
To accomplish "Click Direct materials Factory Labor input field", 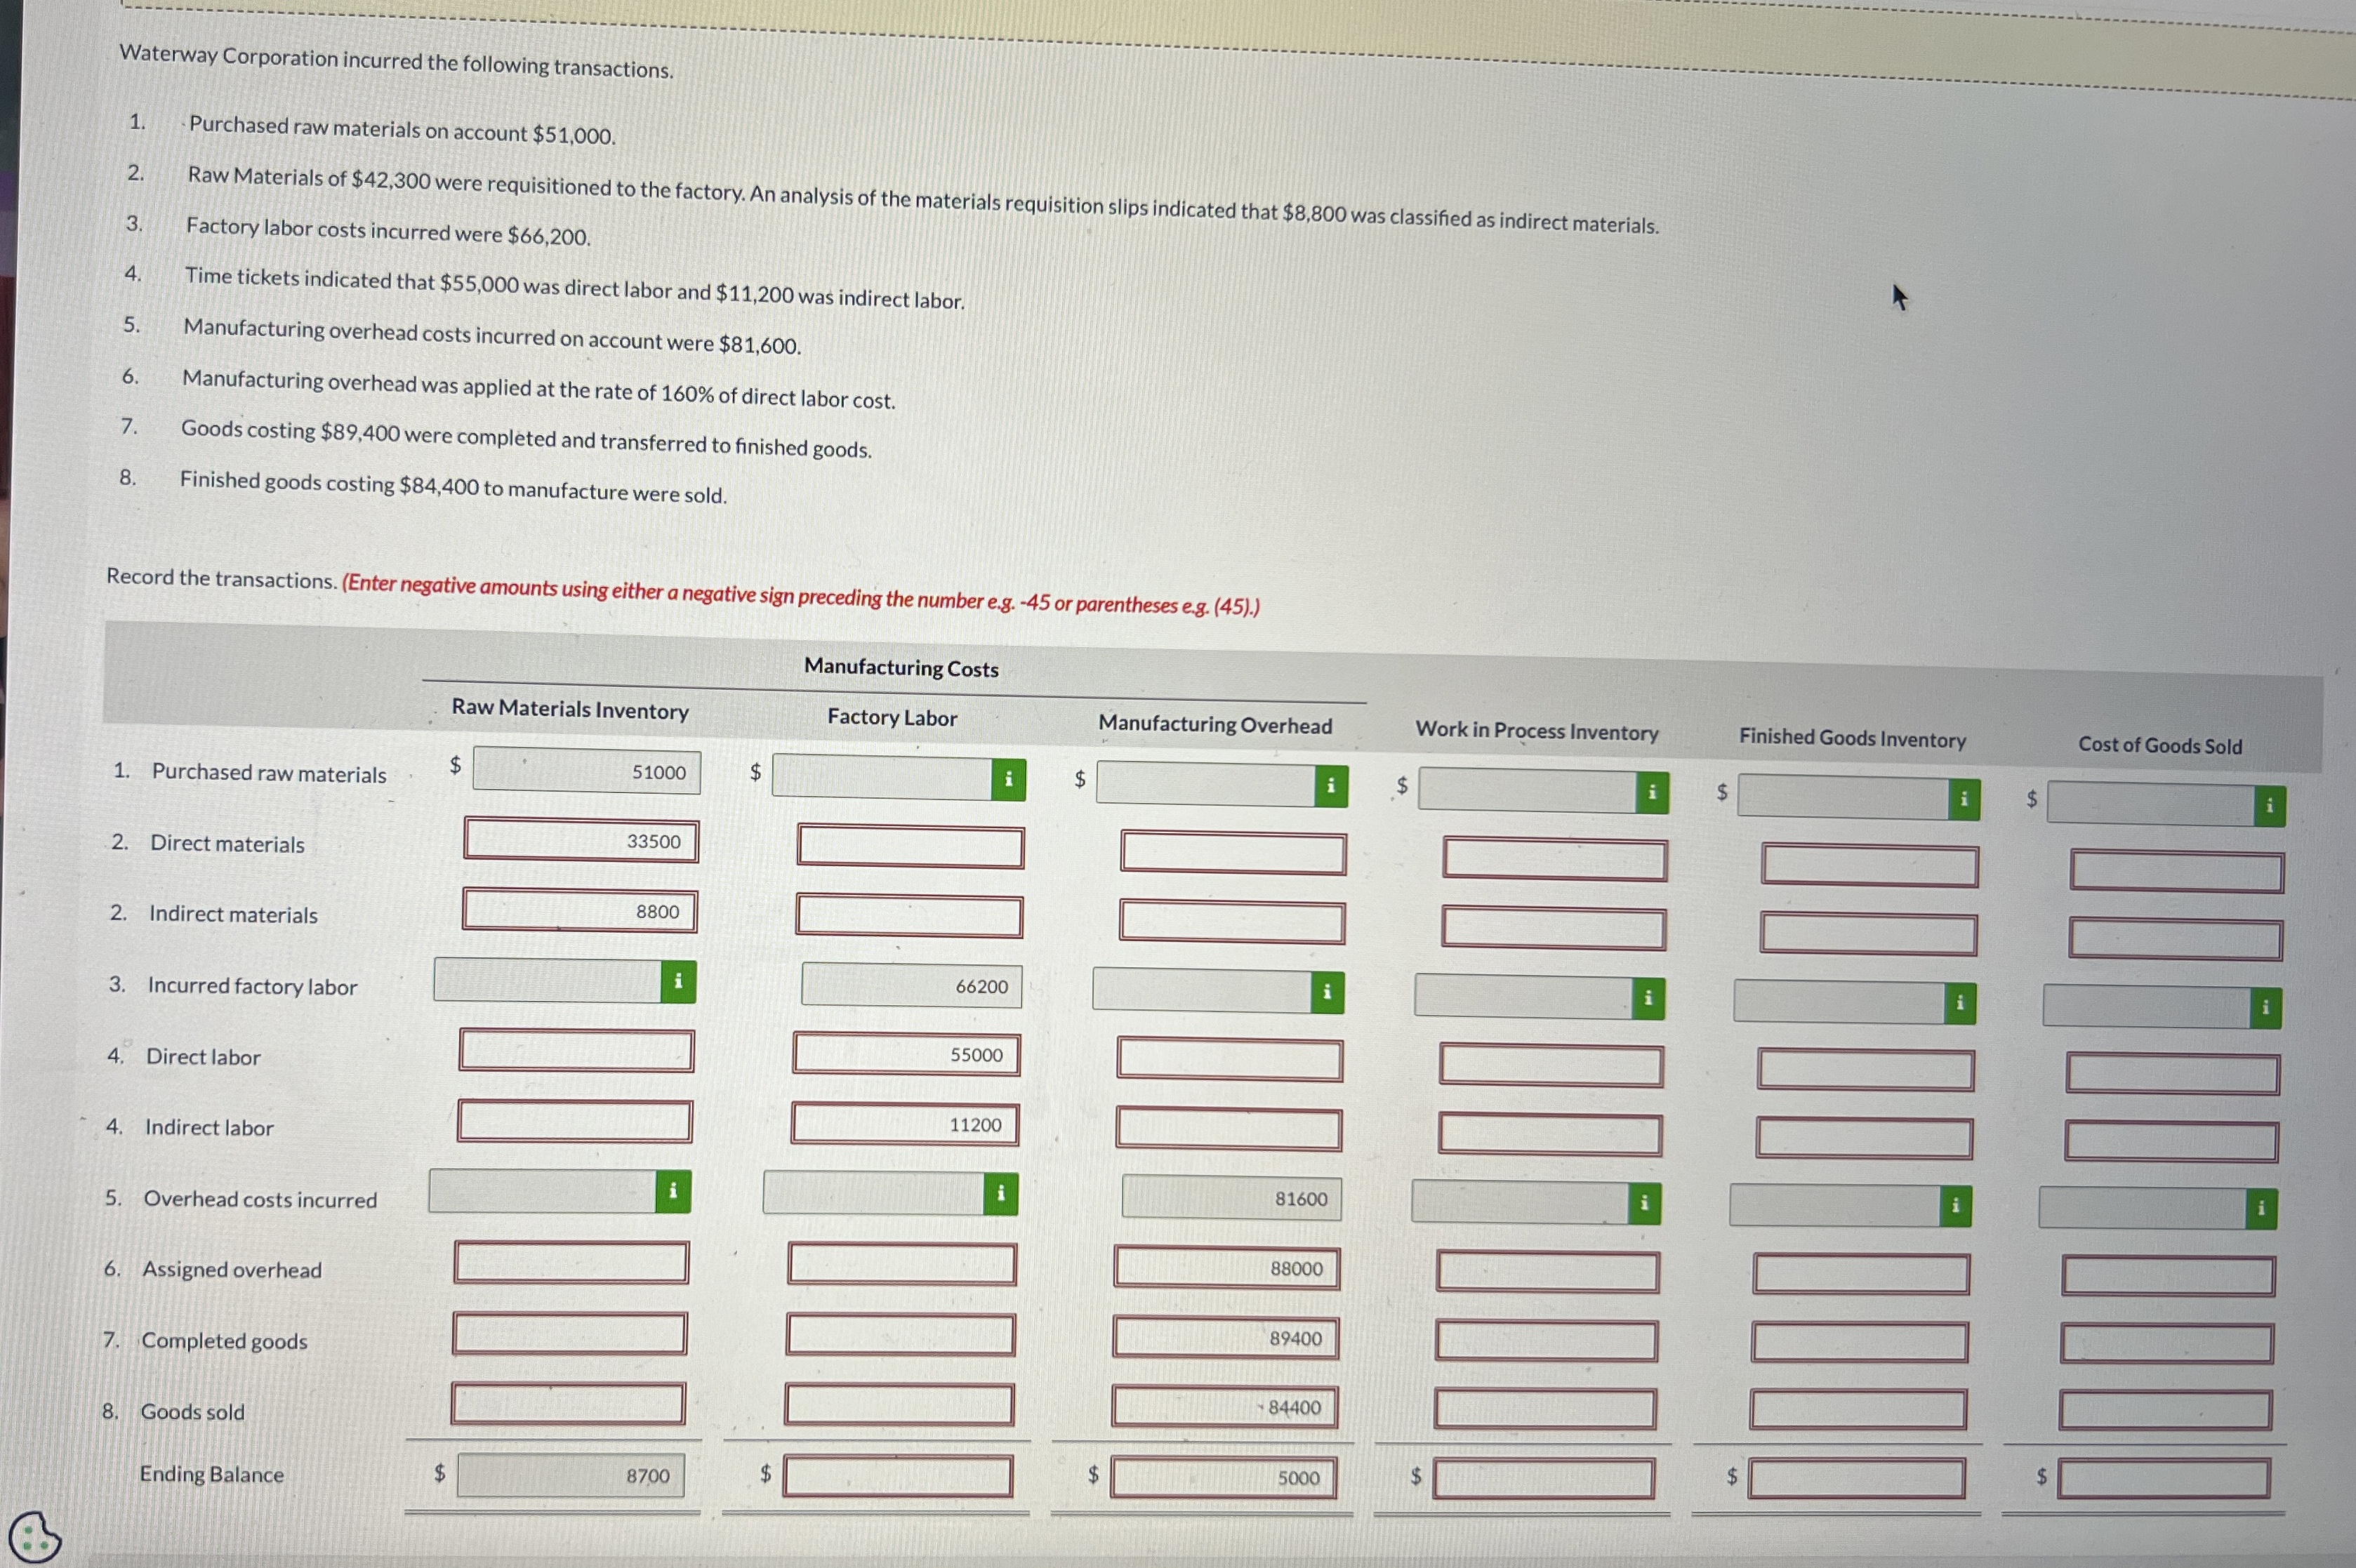I will 911,847.
